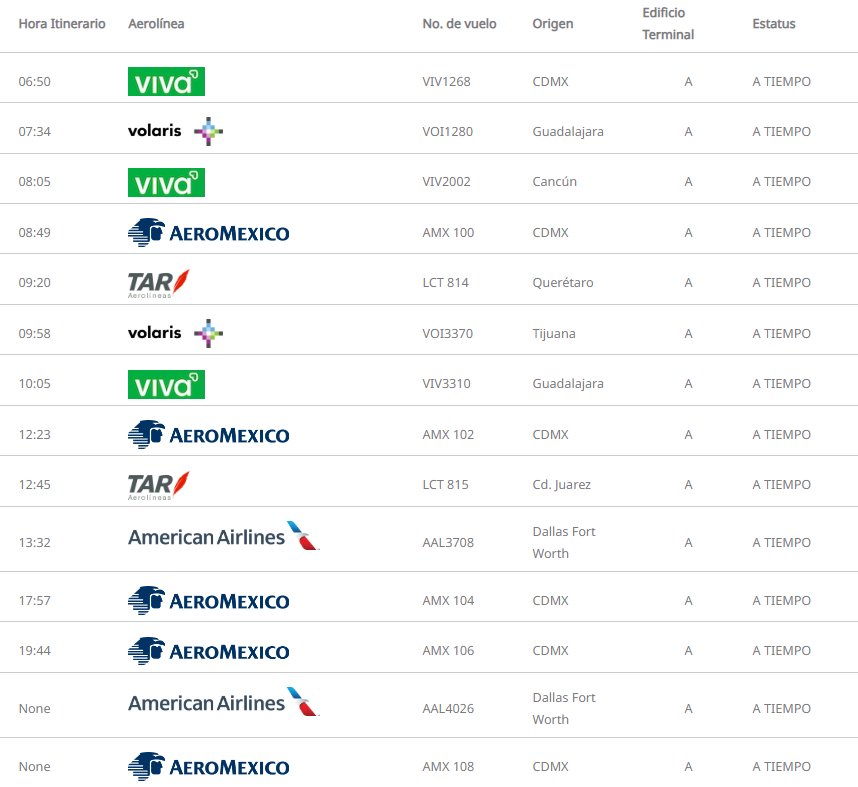Click the Viva logo for flight VIV1268
The image size is (858, 787).
tap(166, 82)
